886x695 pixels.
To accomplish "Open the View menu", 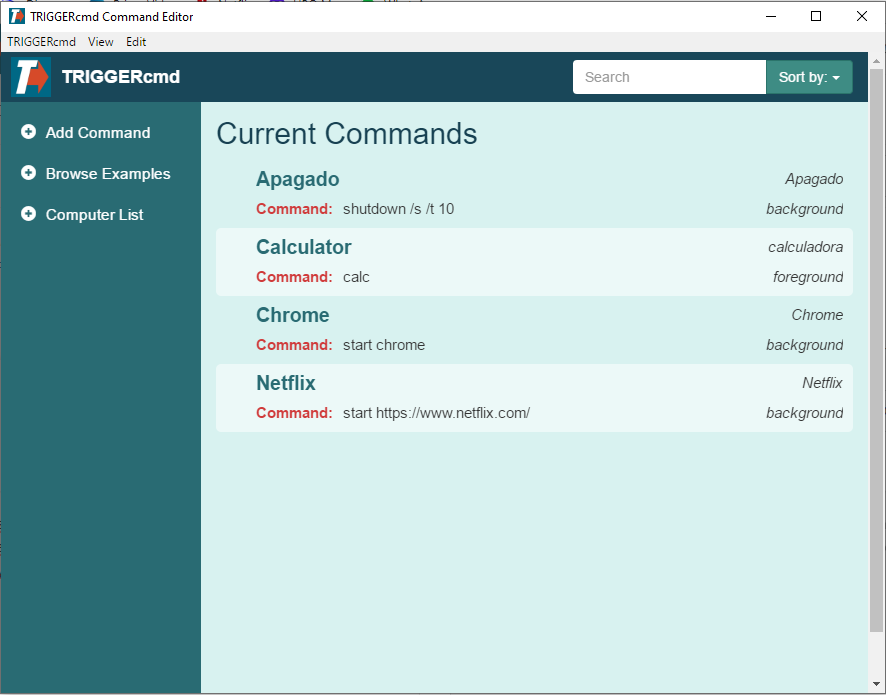I will pyautogui.click(x=101, y=42).
